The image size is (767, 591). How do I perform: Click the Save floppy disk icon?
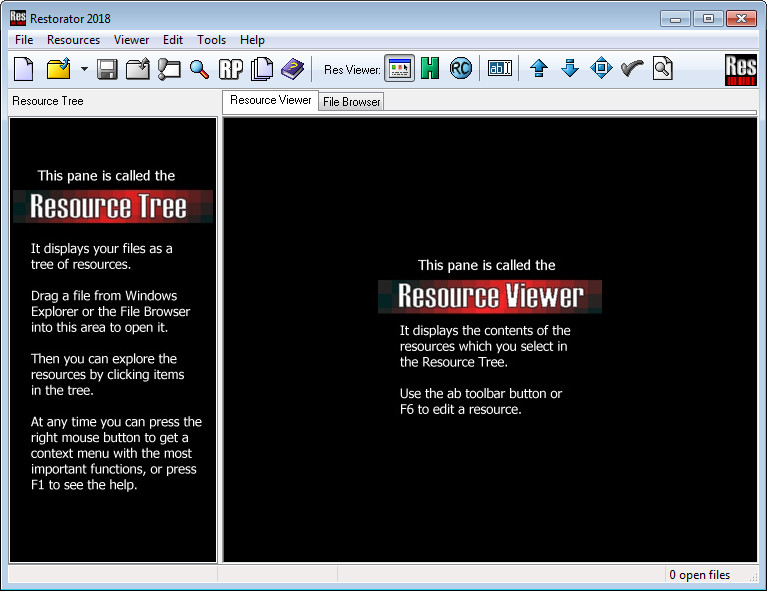click(107, 69)
